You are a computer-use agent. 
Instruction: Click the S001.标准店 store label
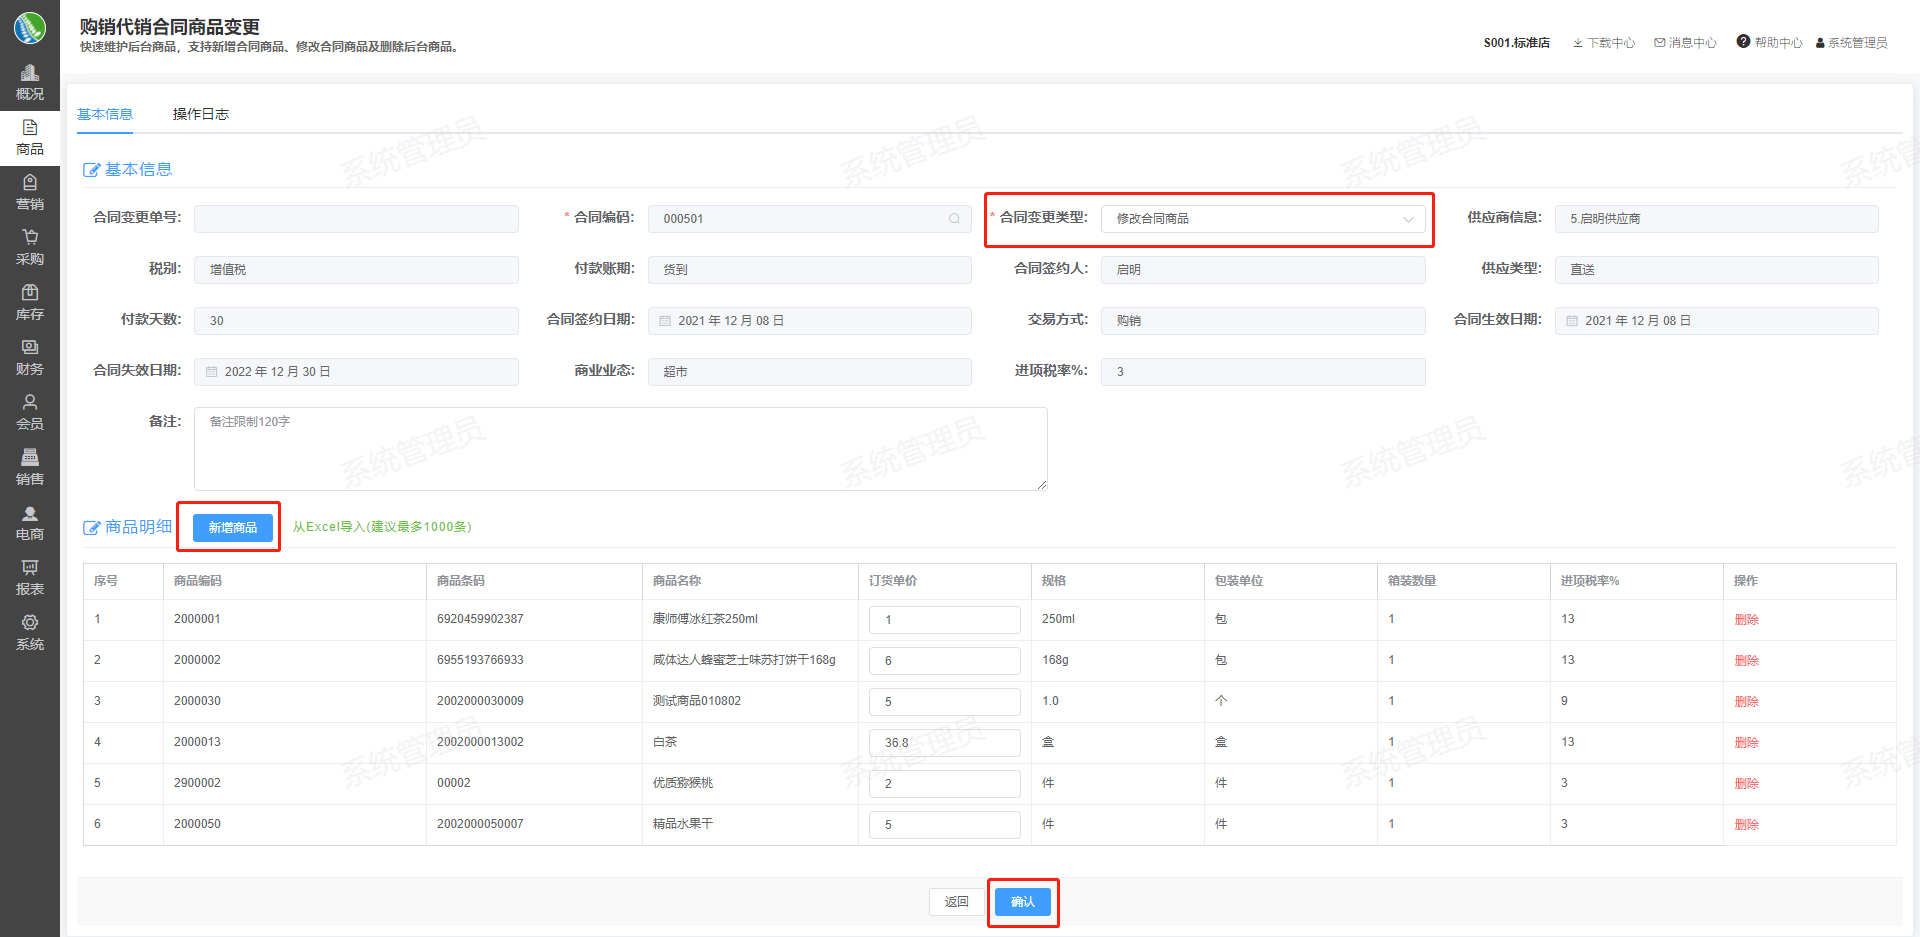click(1517, 43)
